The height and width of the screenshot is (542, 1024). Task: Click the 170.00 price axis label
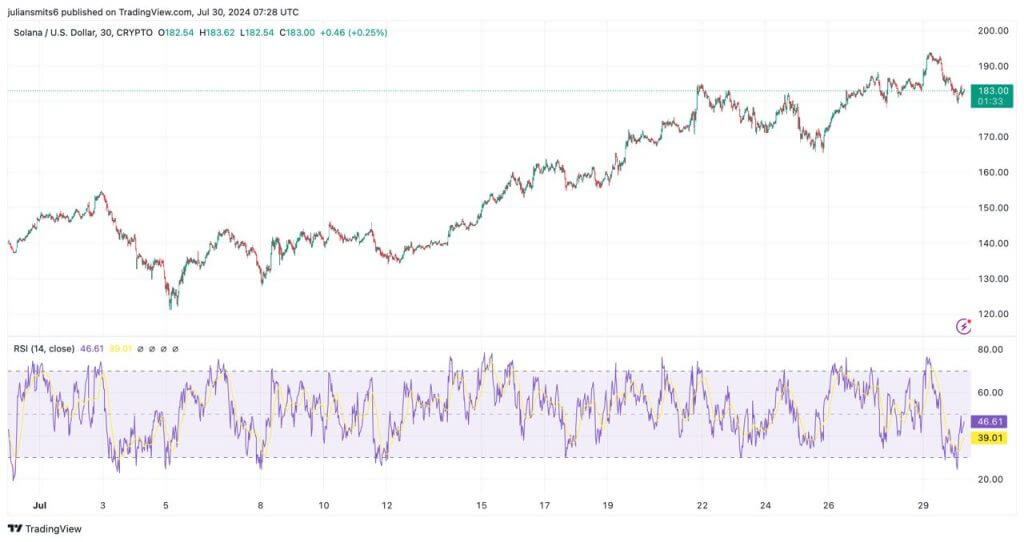(993, 137)
